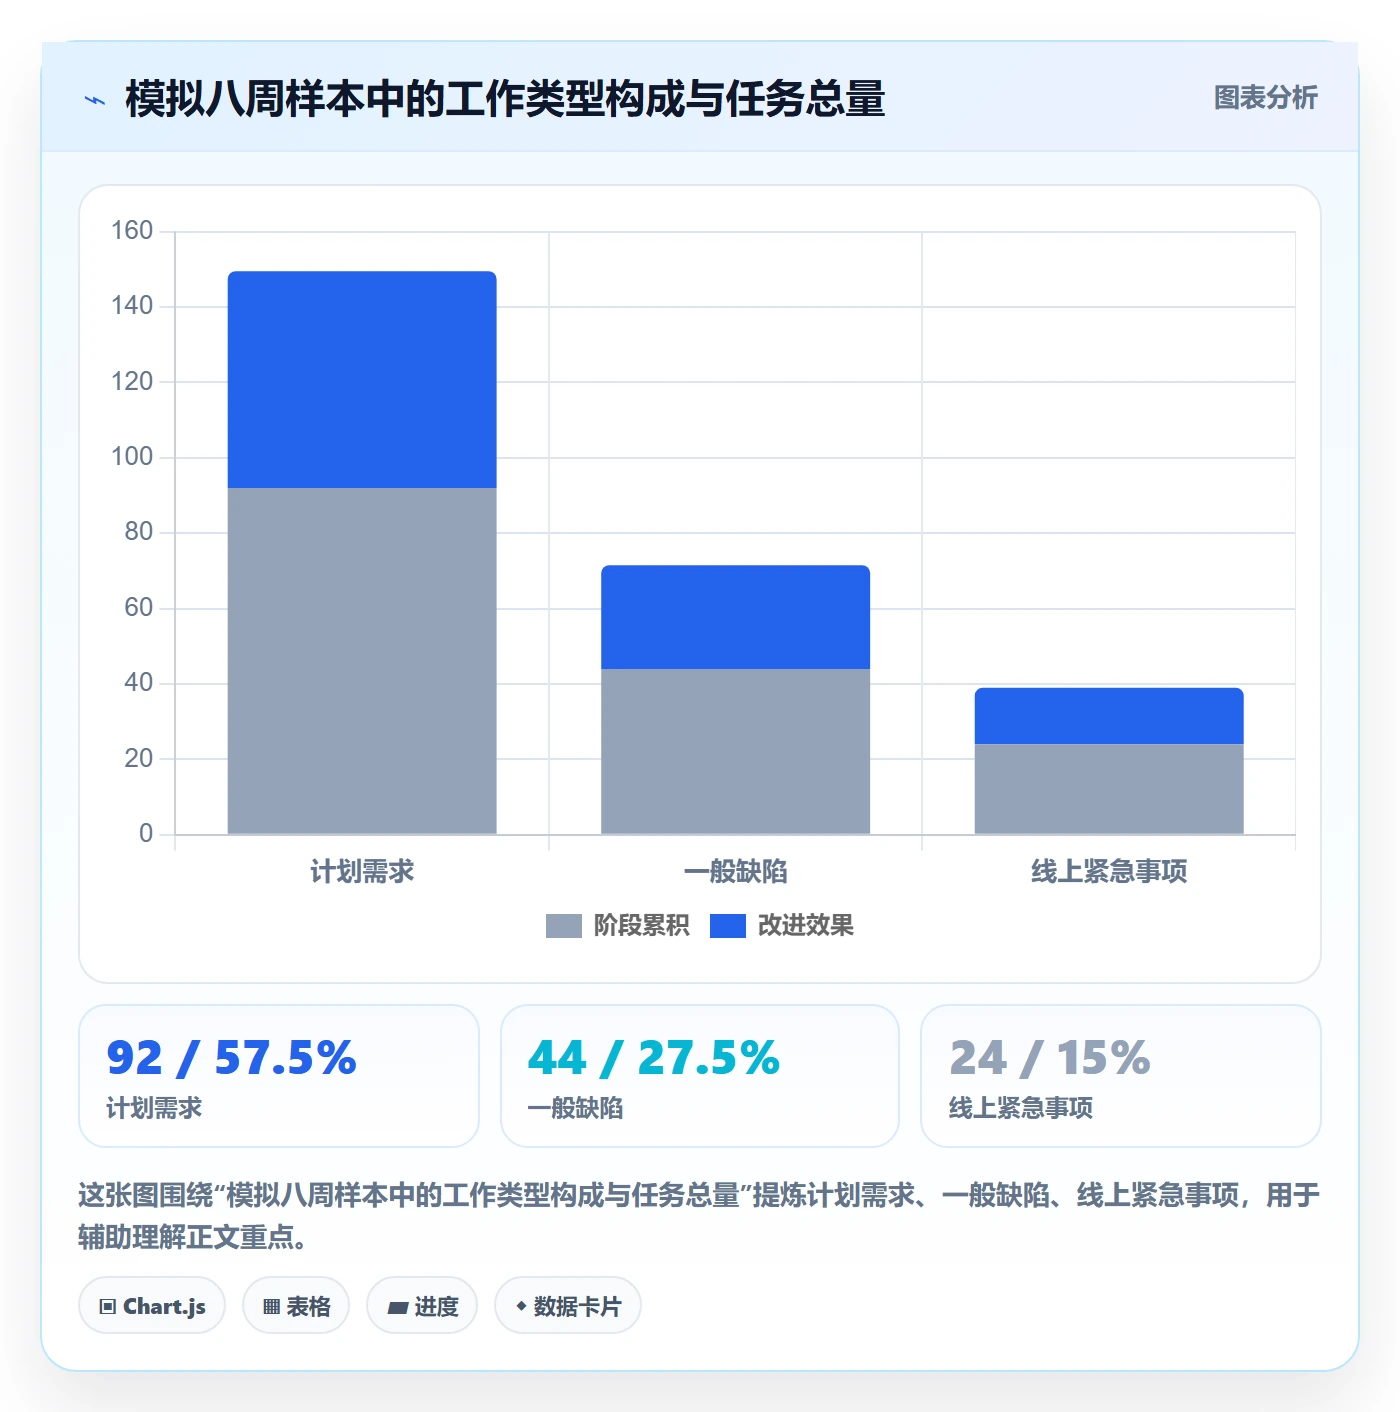Select the 数据卡片 tag chip

568,1305
